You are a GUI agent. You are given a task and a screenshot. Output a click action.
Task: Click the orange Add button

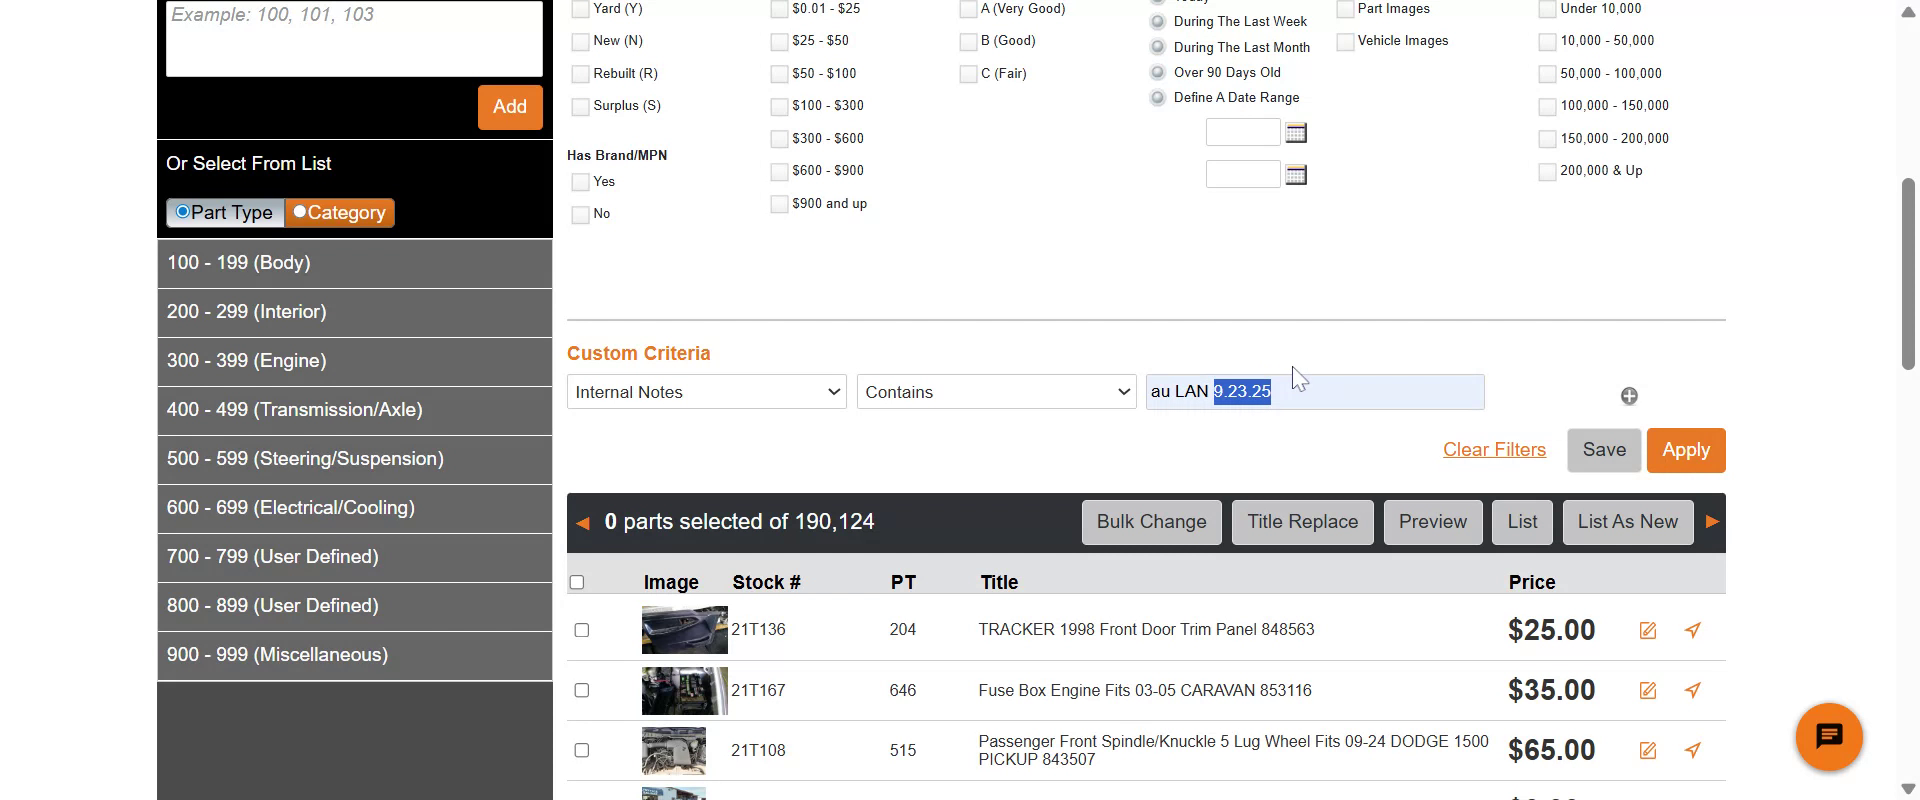(510, 107)
